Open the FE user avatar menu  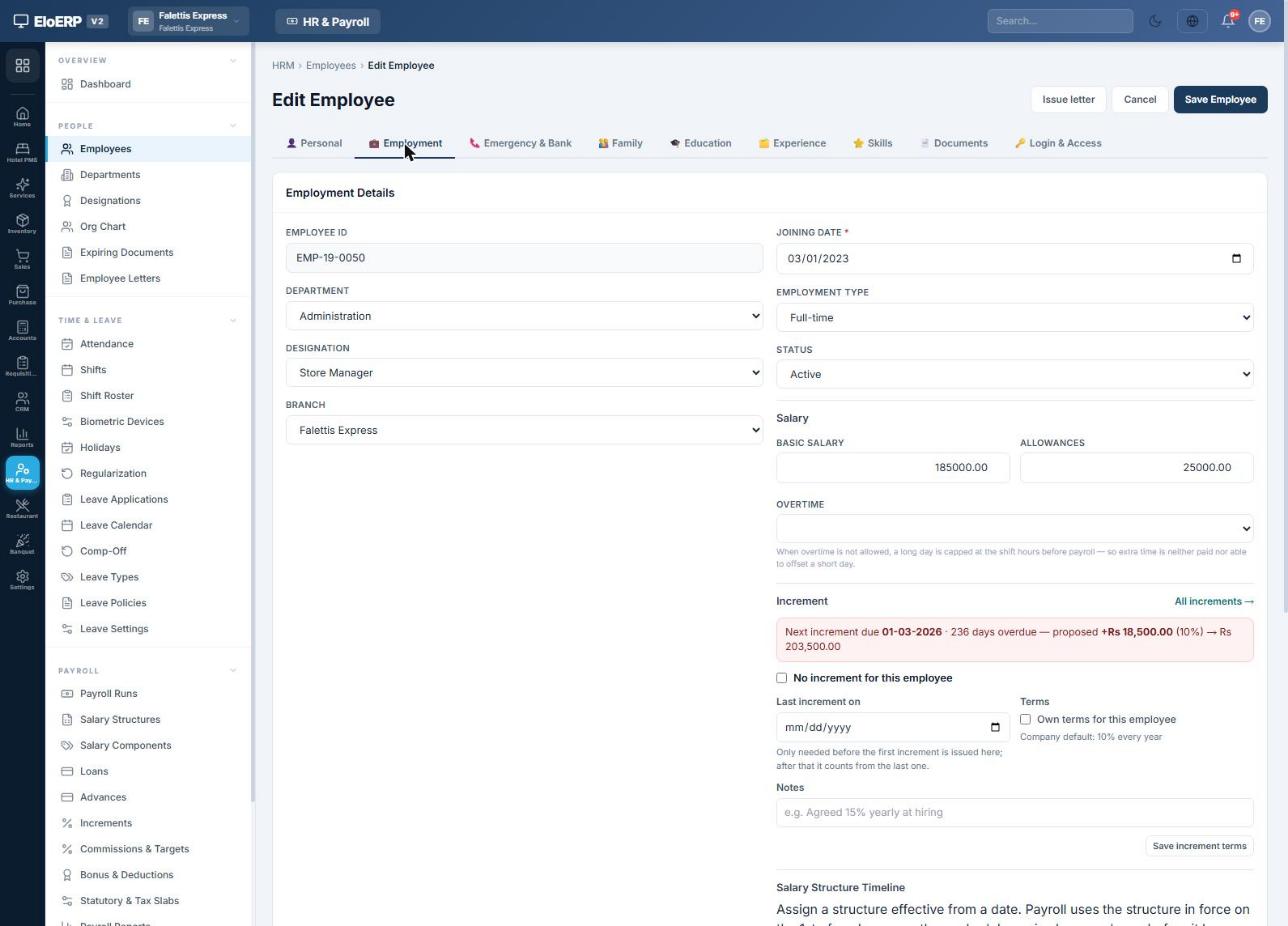point(1259,21)
